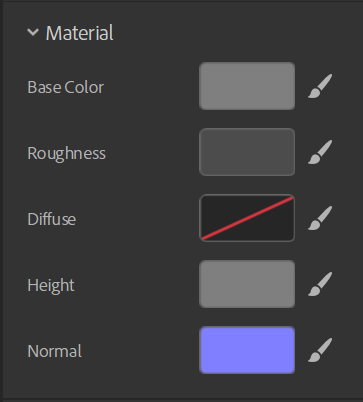Screen dimensions: 363x402
Task: Click the Material section header title
Action: [x=80, y=33]
